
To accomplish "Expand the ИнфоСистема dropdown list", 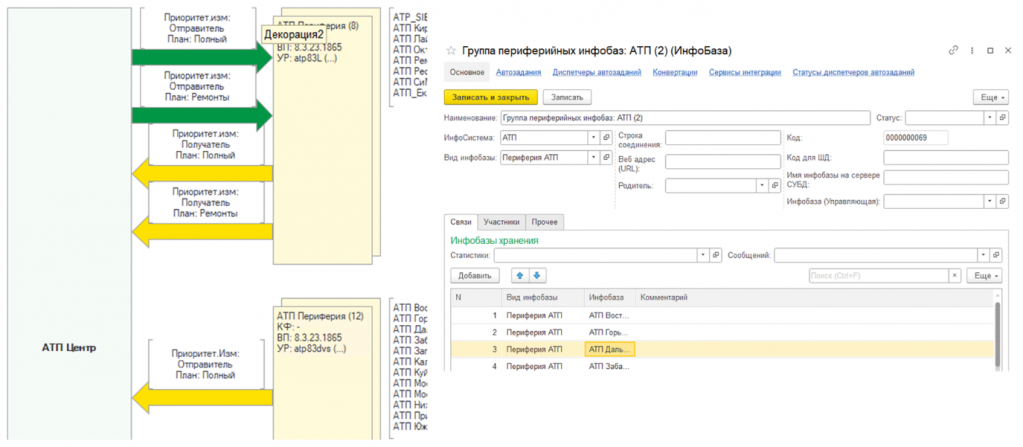I will (593, 138).
